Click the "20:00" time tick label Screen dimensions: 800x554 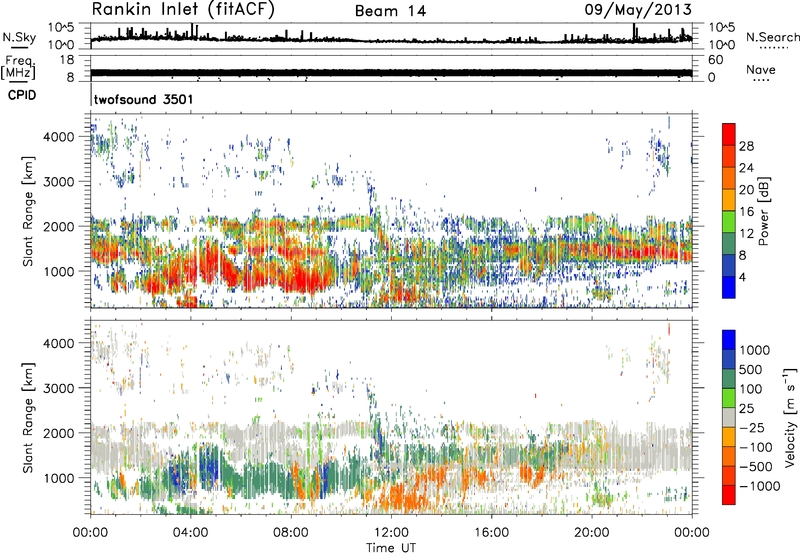[x=591, y=533]
